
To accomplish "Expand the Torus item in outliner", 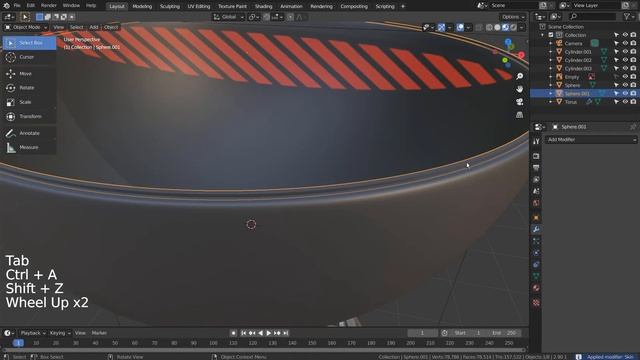I will 551,102.
